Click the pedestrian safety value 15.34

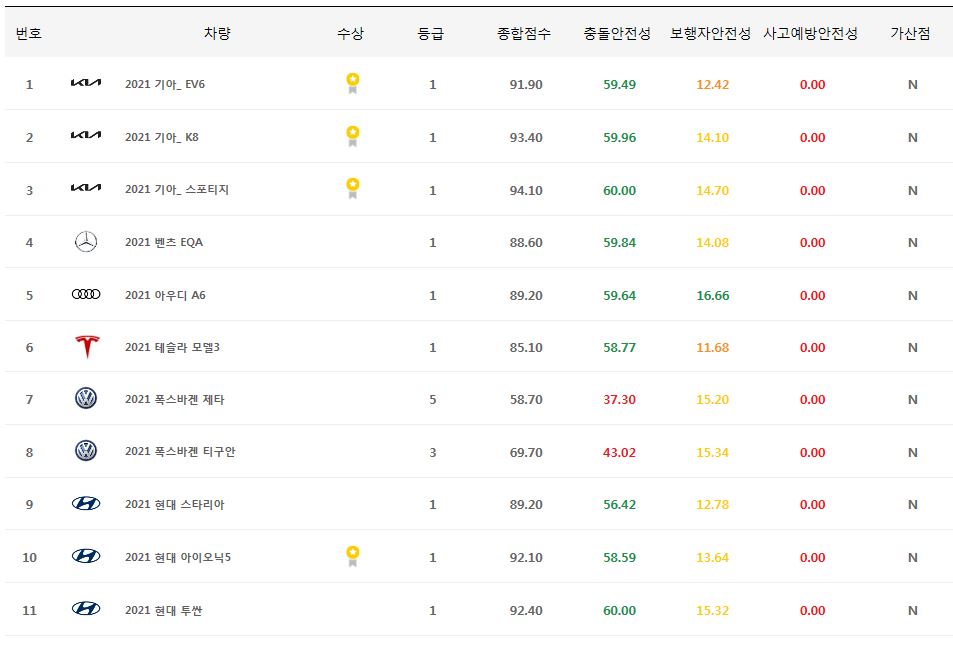point(712,452)
